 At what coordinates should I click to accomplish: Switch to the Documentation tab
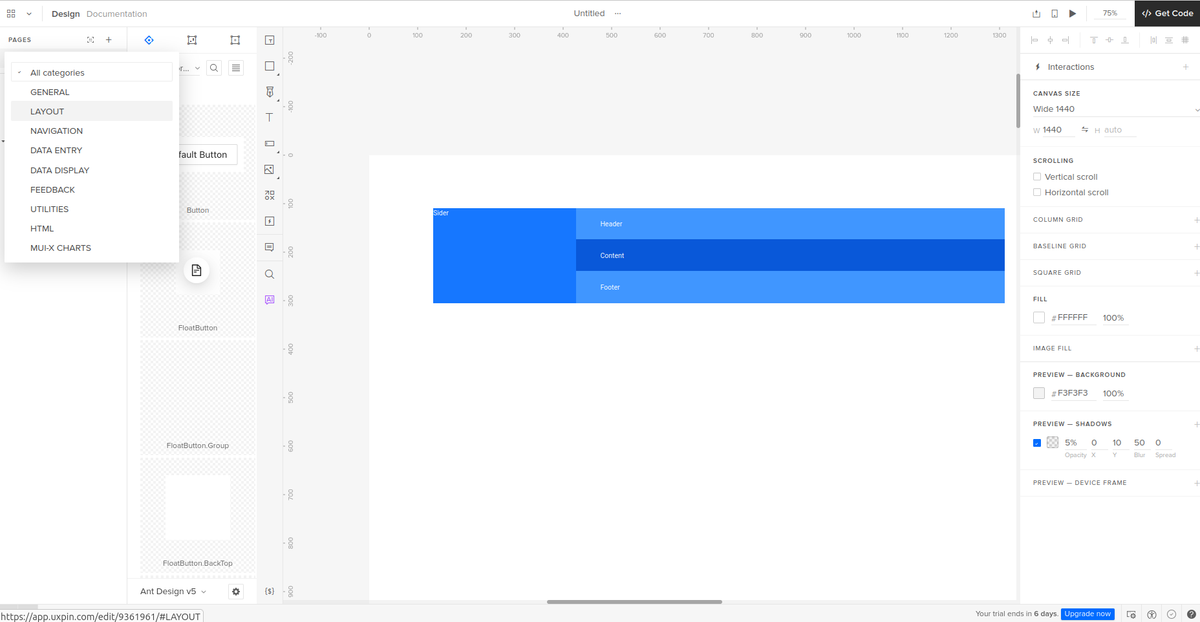(117, 13)
